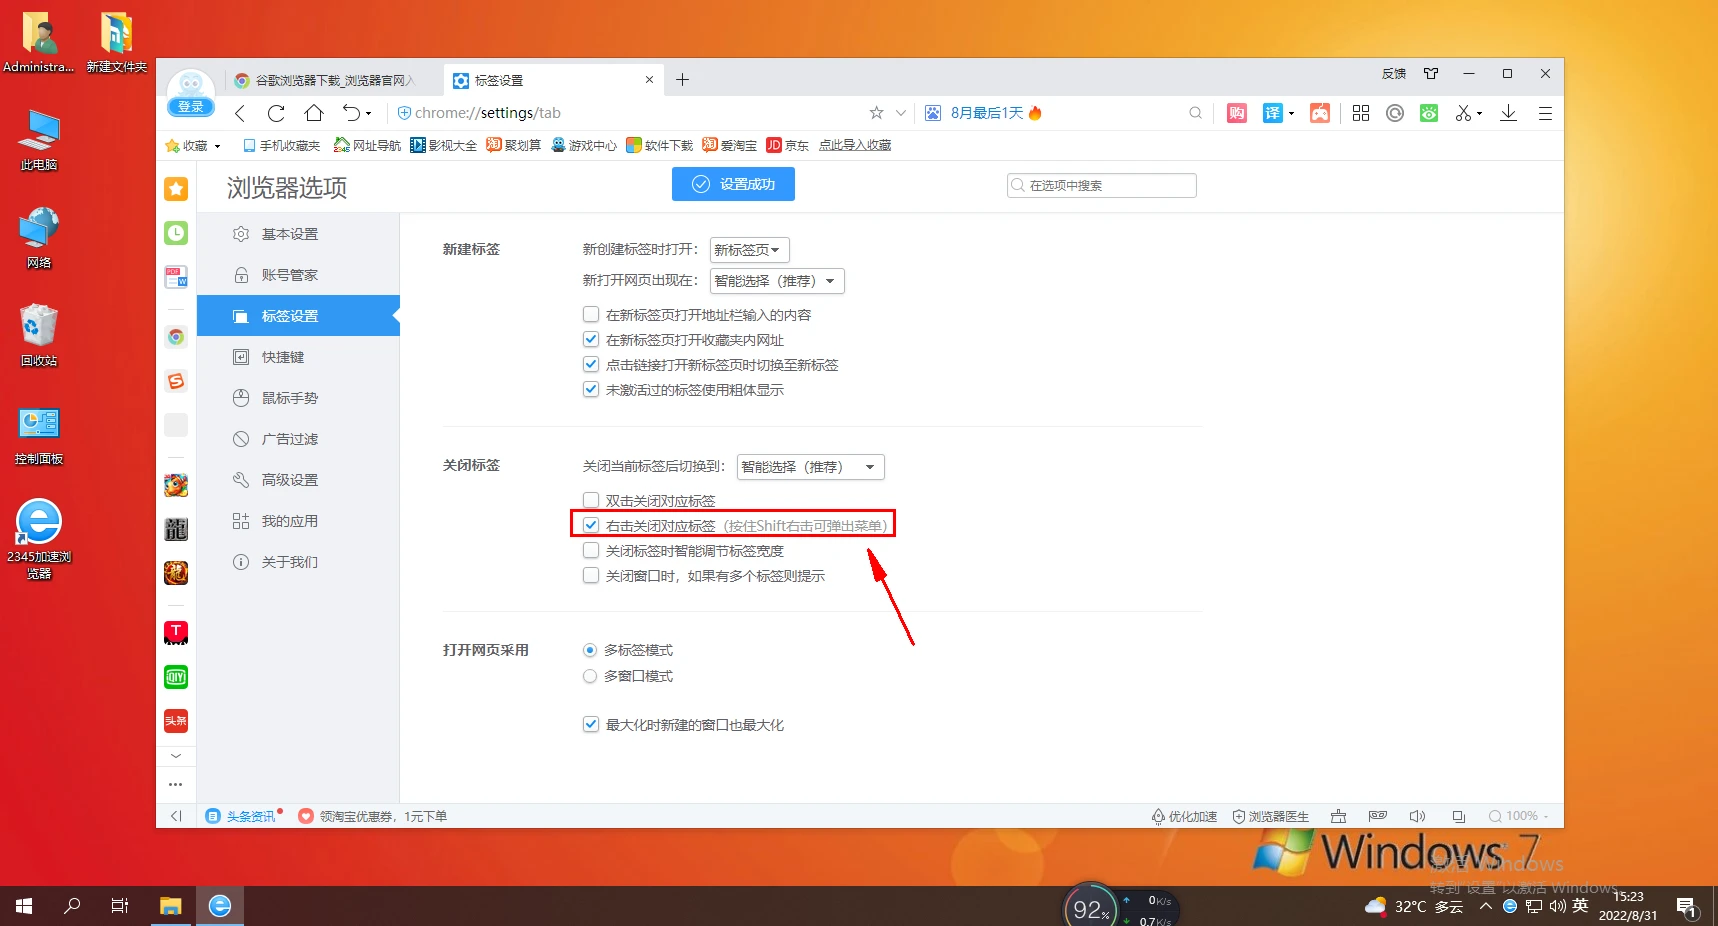Open the 京东 bookmark link
1718x926 pixels.
(788, 146)
